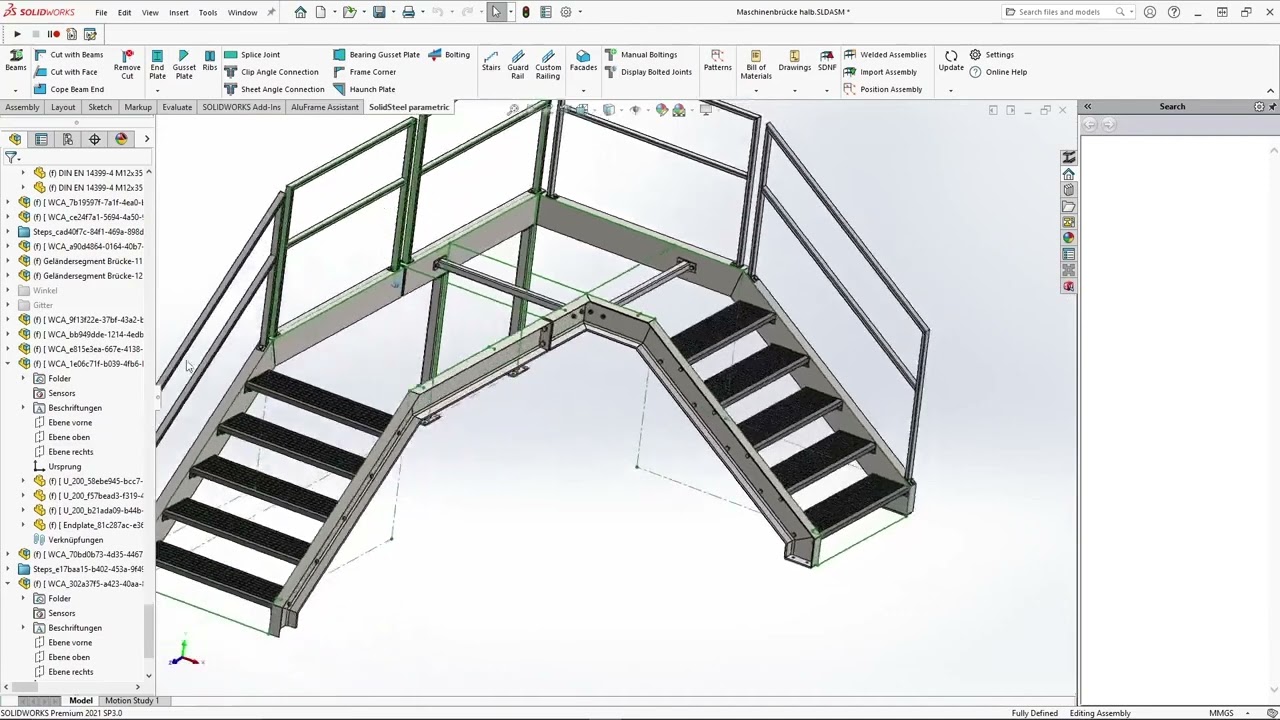Open the SolidSteel Settings
The width and height of the screenshot is (1280, 720).
pos(991,55)
